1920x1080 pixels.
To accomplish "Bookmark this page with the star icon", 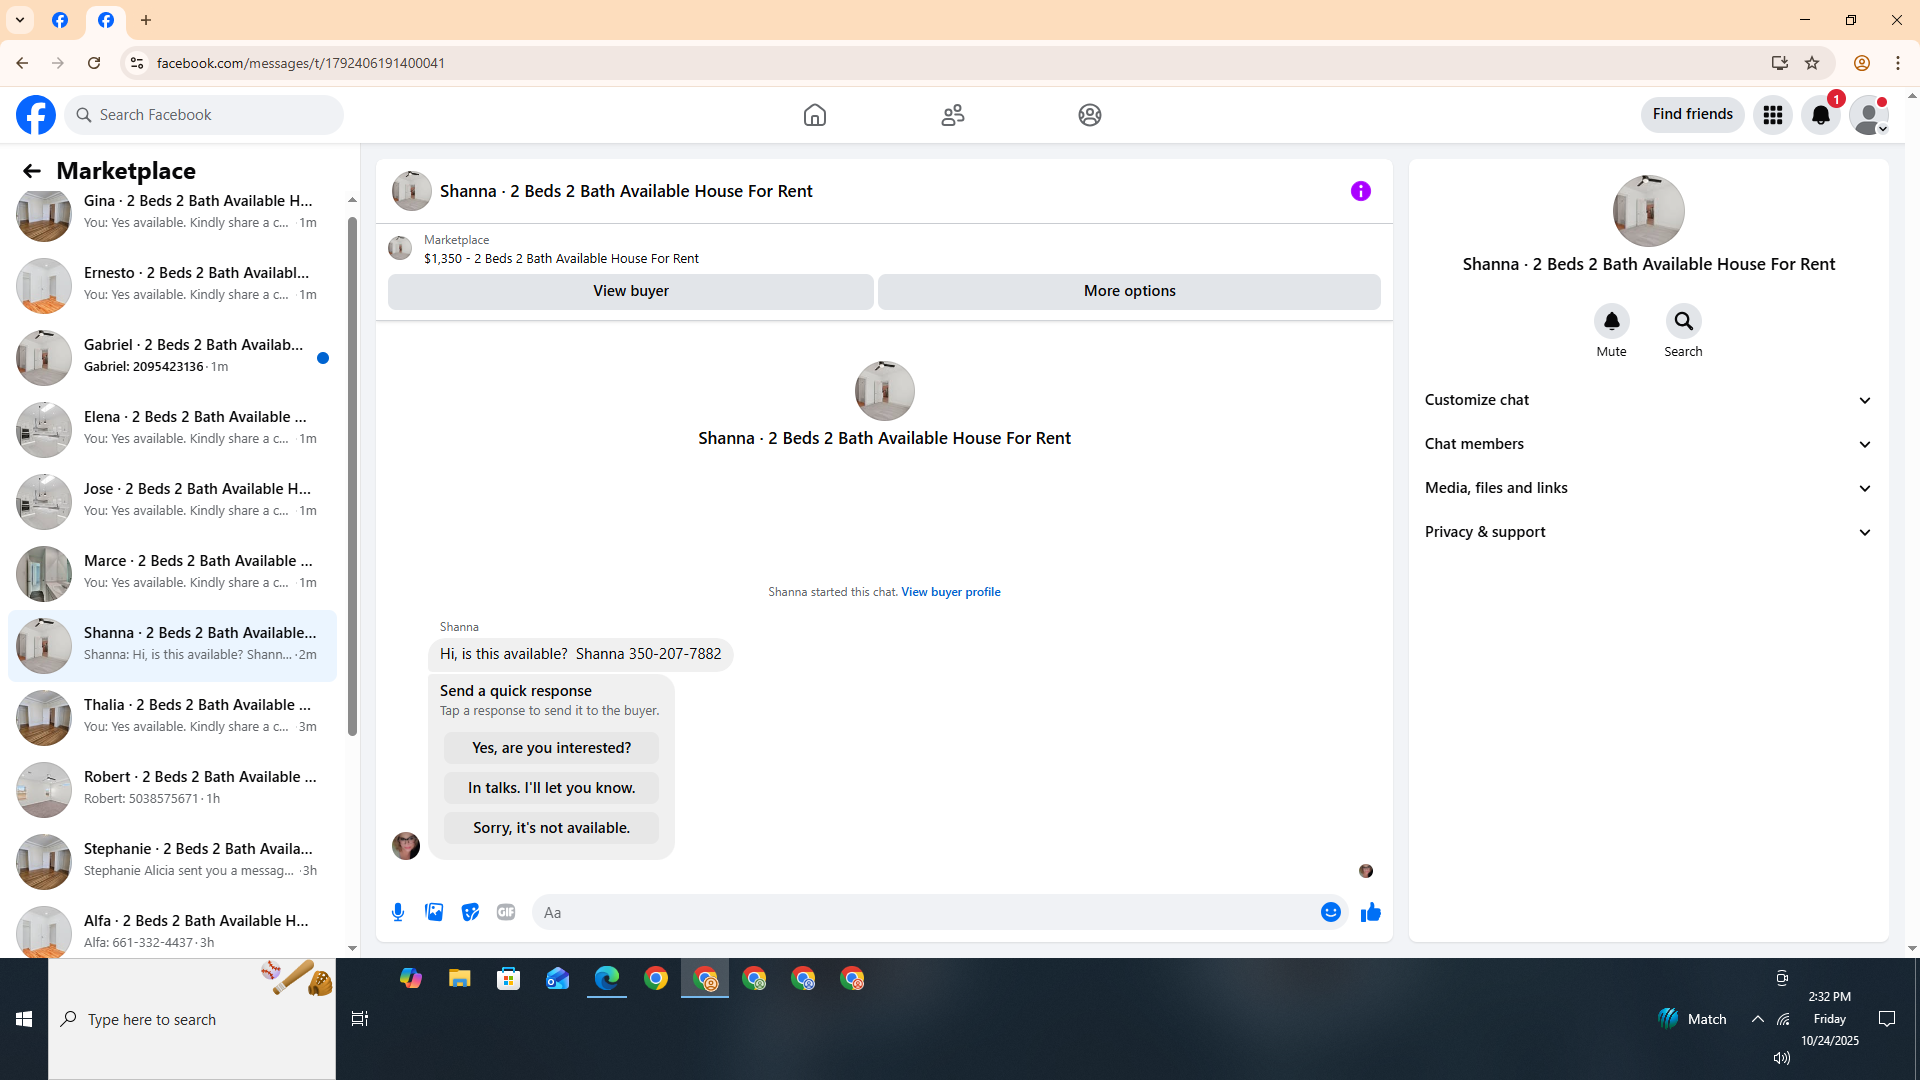I will pyautogui.click(x=1812, y=63).
